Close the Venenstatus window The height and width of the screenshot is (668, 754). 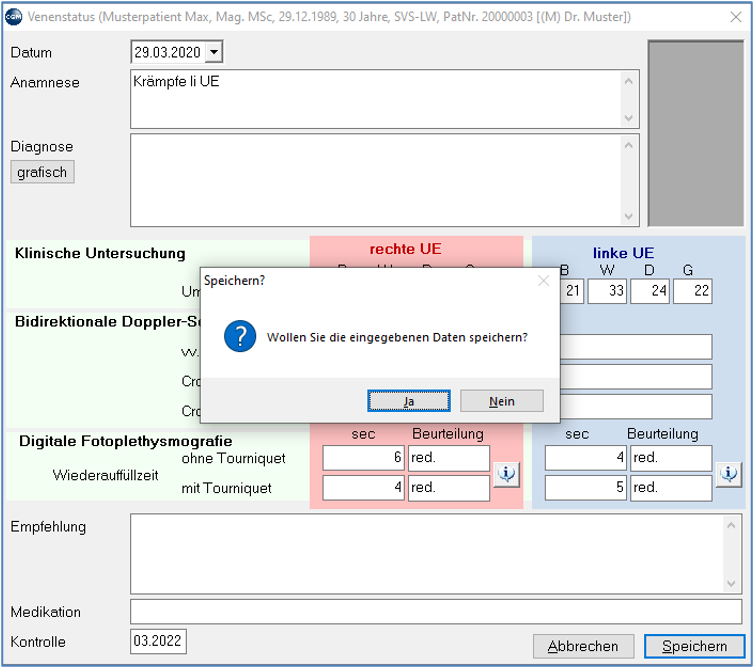point(736,17)
